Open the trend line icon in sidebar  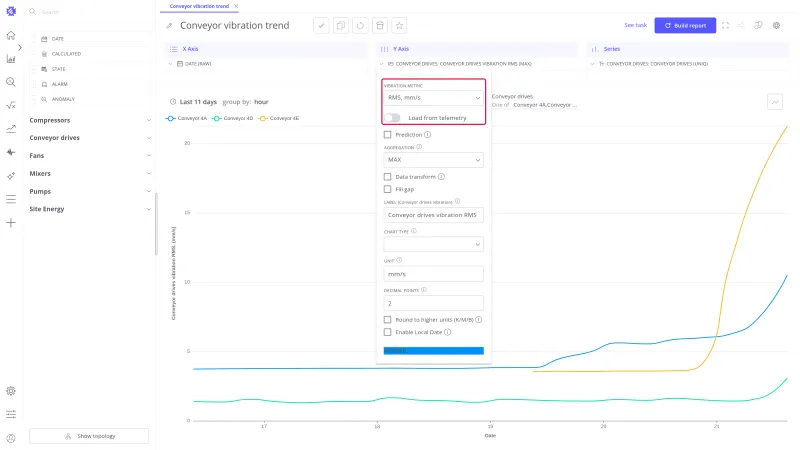[11, 129]
